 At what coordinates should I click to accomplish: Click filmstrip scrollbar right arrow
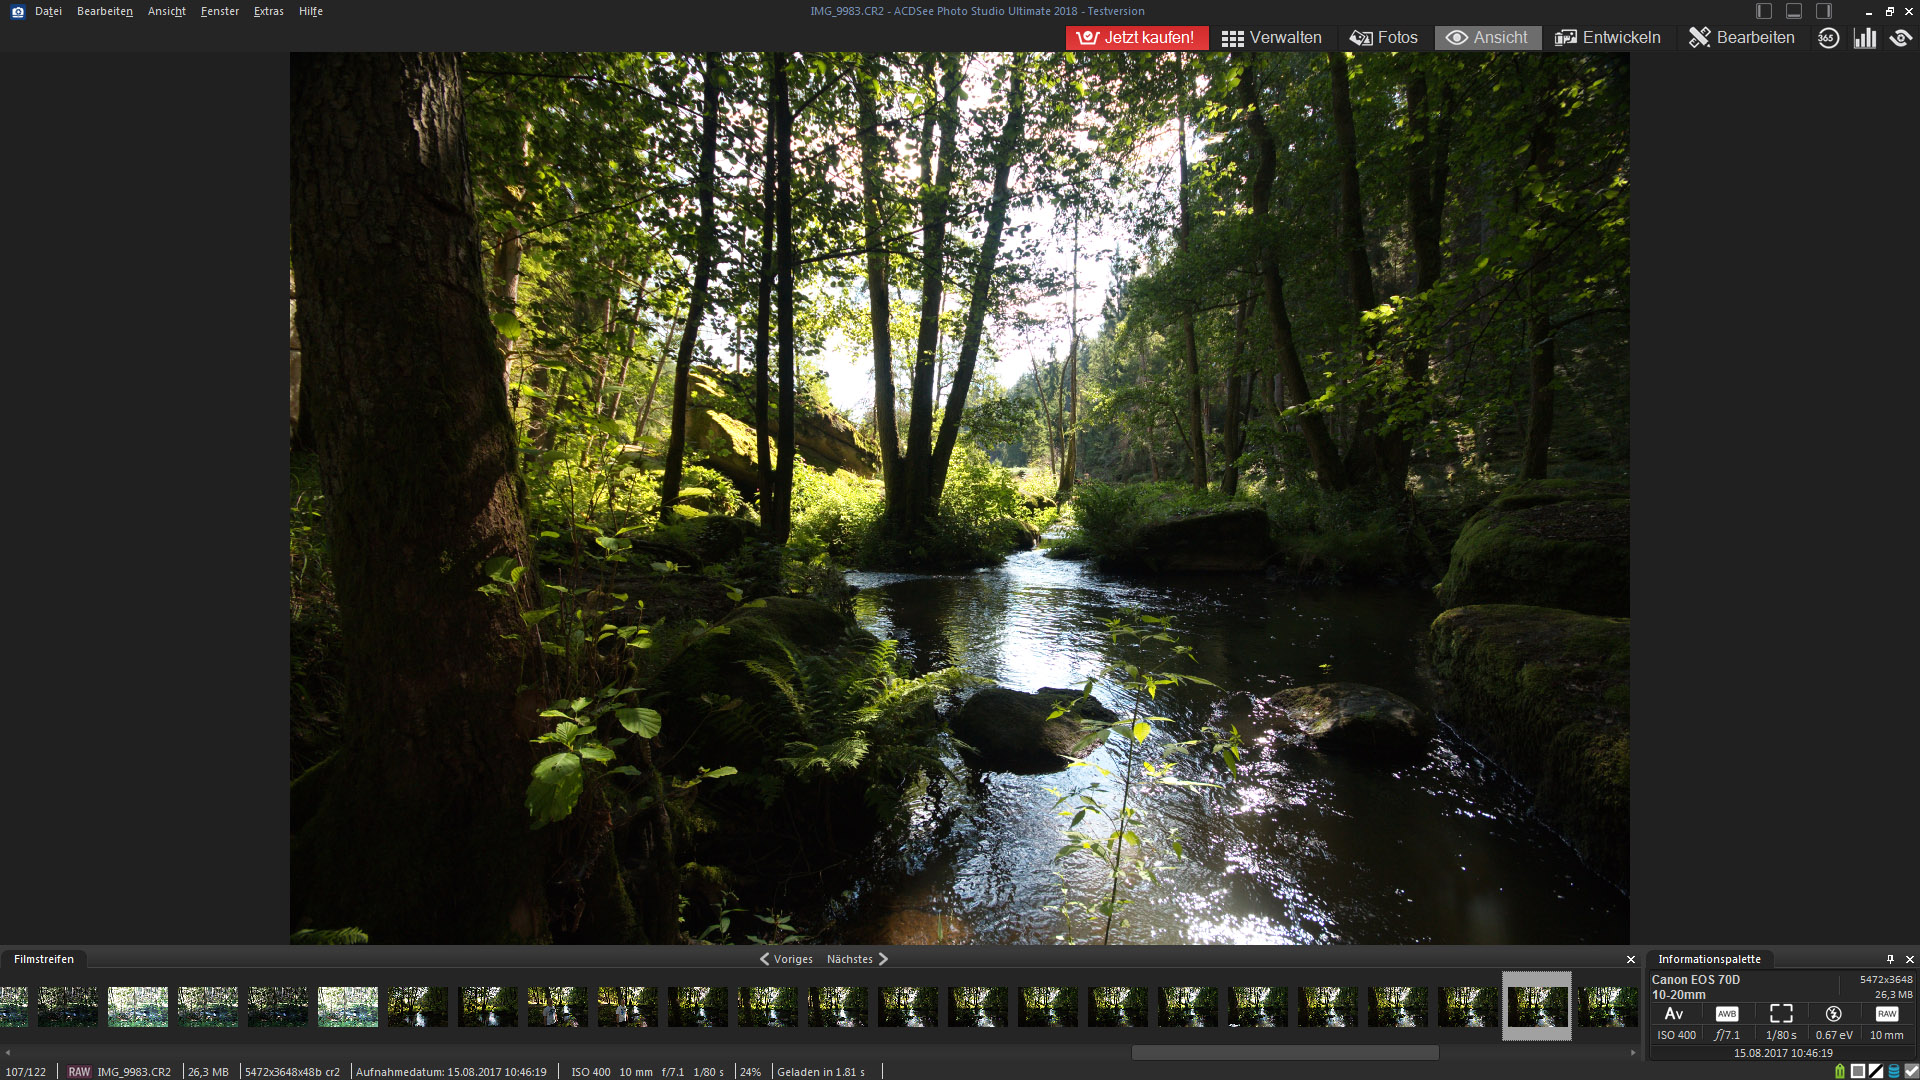(x=1633, y=1052)
